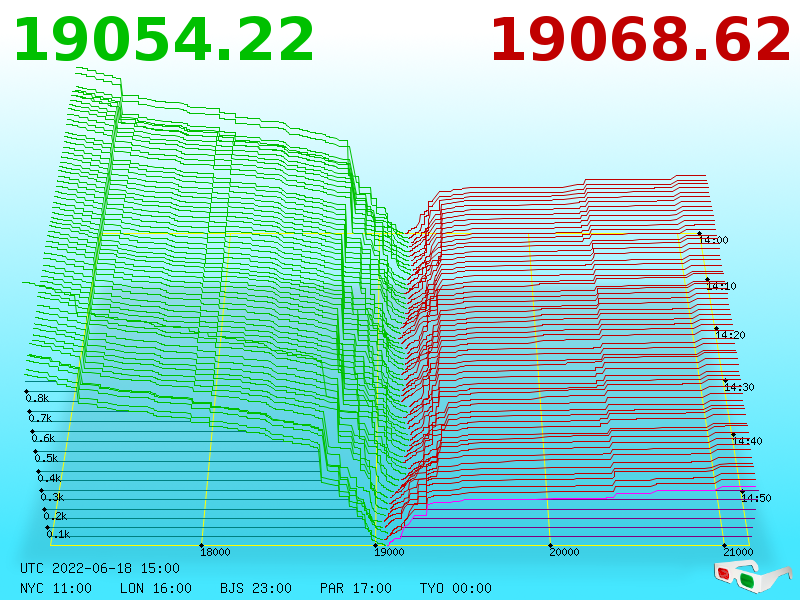
Task: Select the 14:40 time marker
Action: pos(747,441)
